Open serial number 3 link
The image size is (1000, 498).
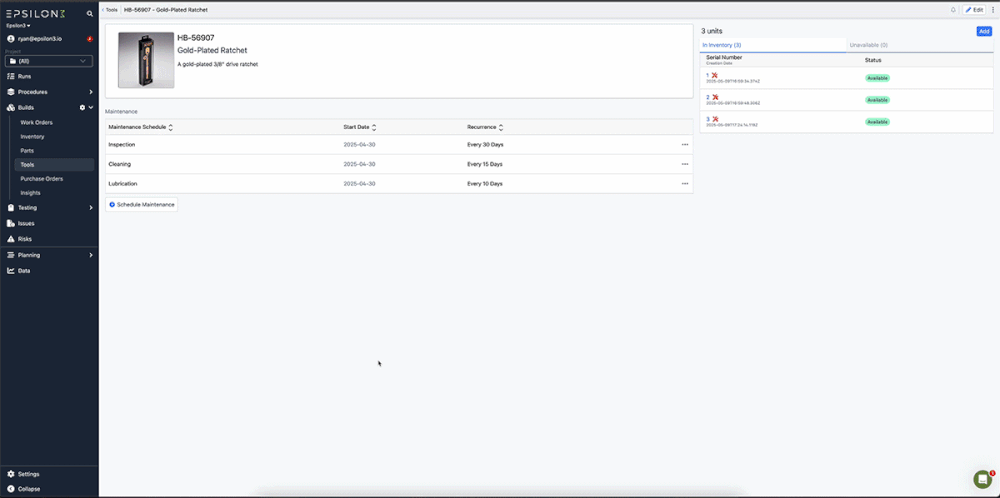[707, 119]
